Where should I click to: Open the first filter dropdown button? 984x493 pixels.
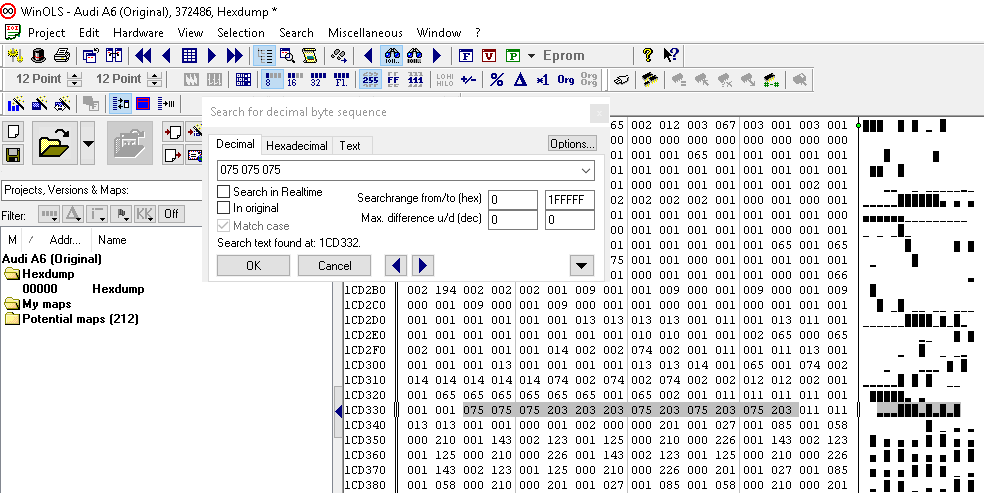[48, 215]
